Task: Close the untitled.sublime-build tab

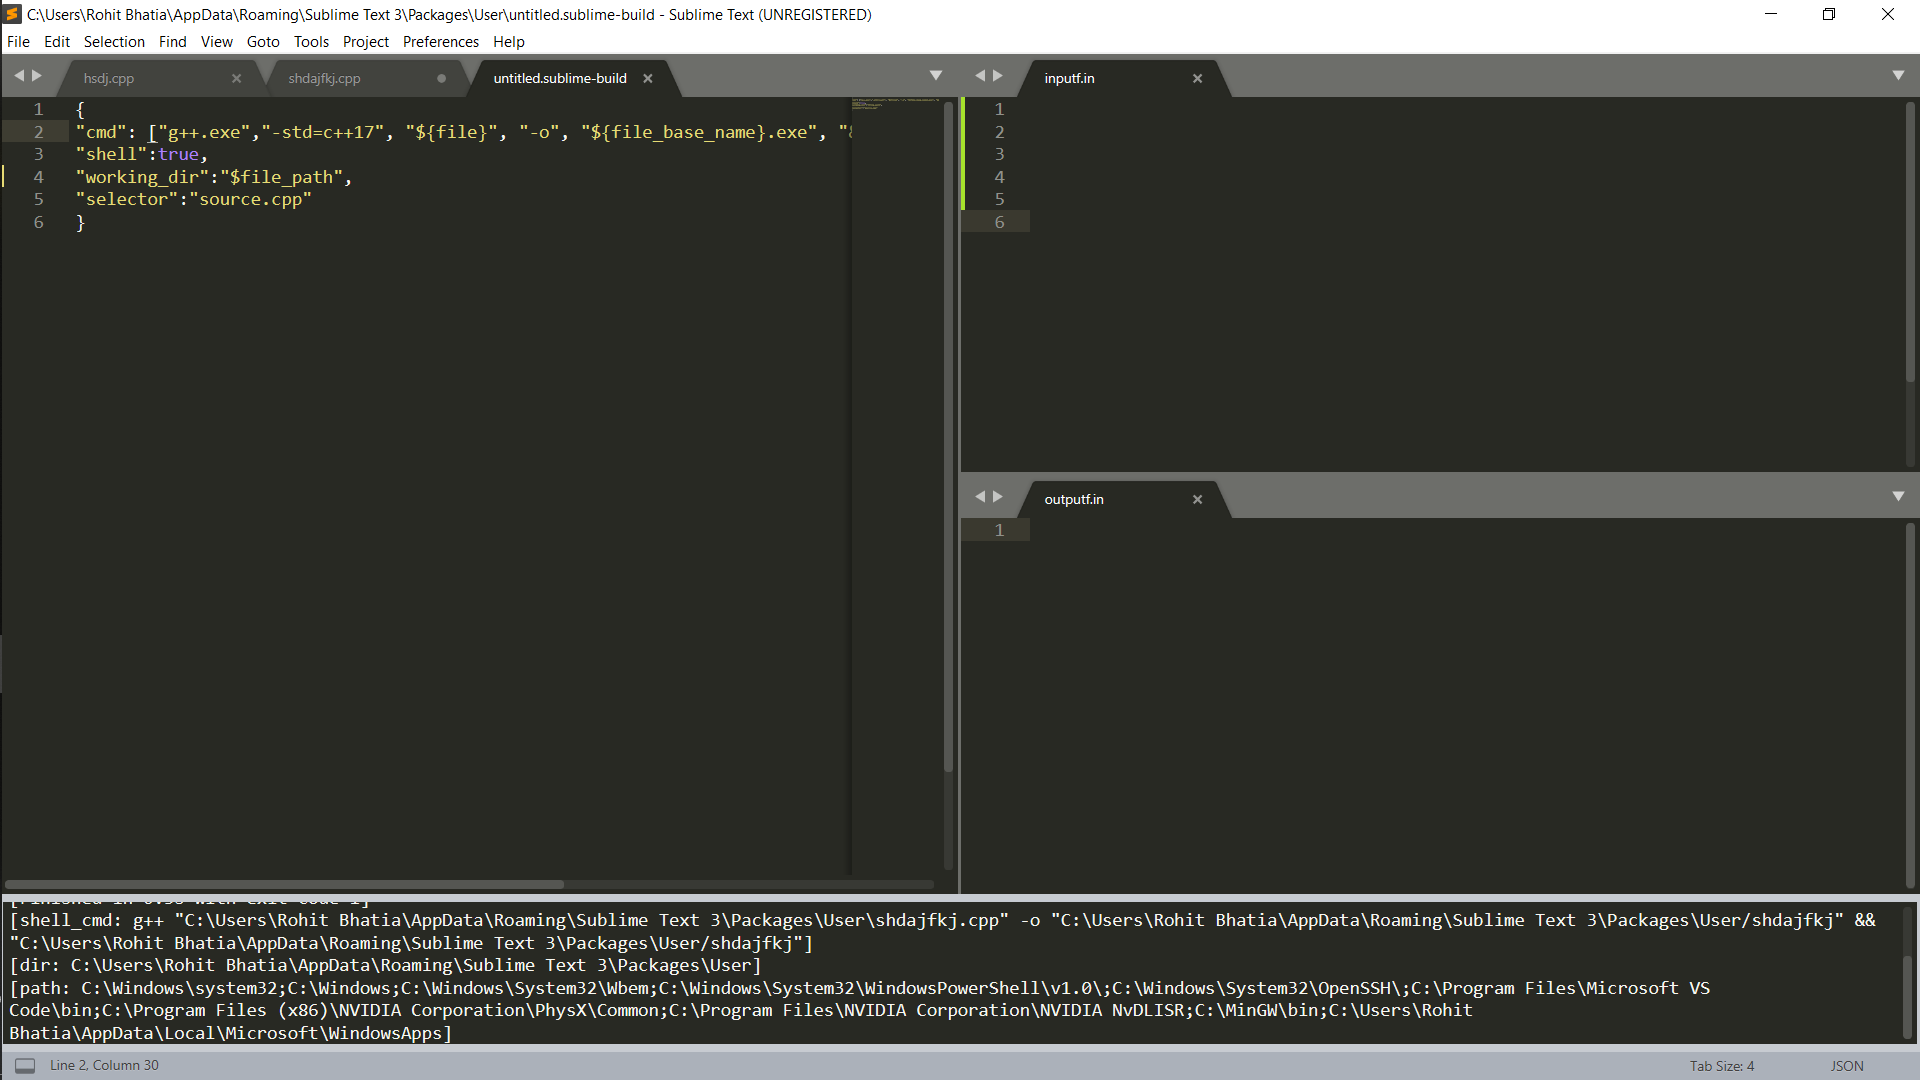Action: 648,78
